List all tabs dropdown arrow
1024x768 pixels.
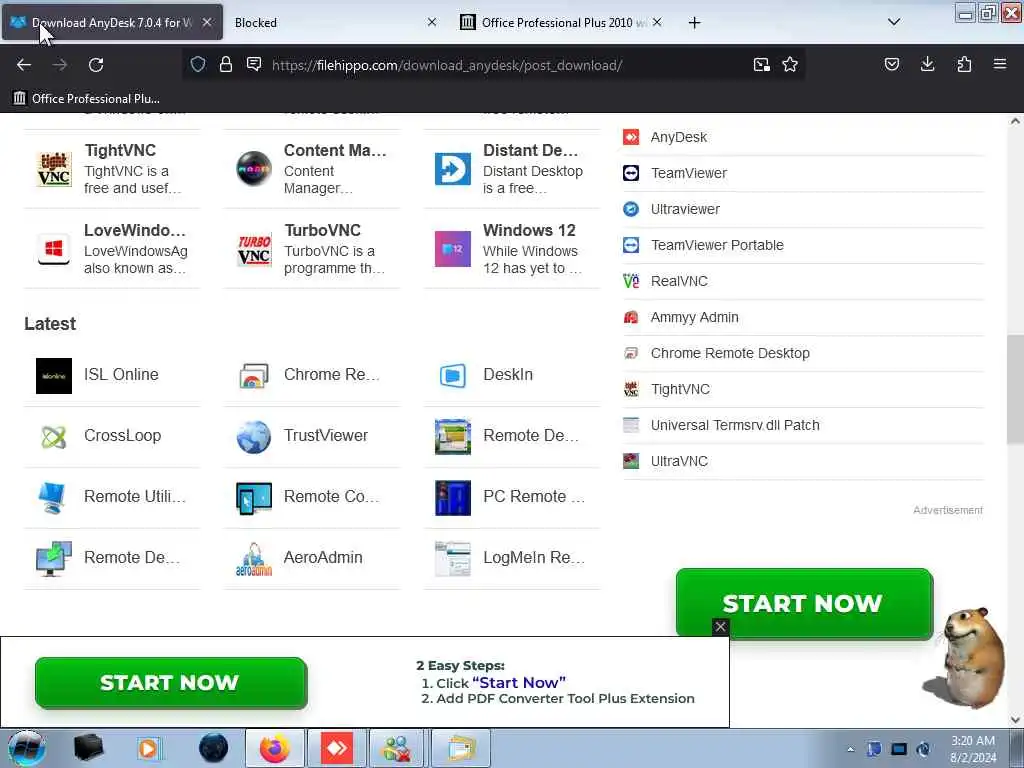[x=894, y=22]
